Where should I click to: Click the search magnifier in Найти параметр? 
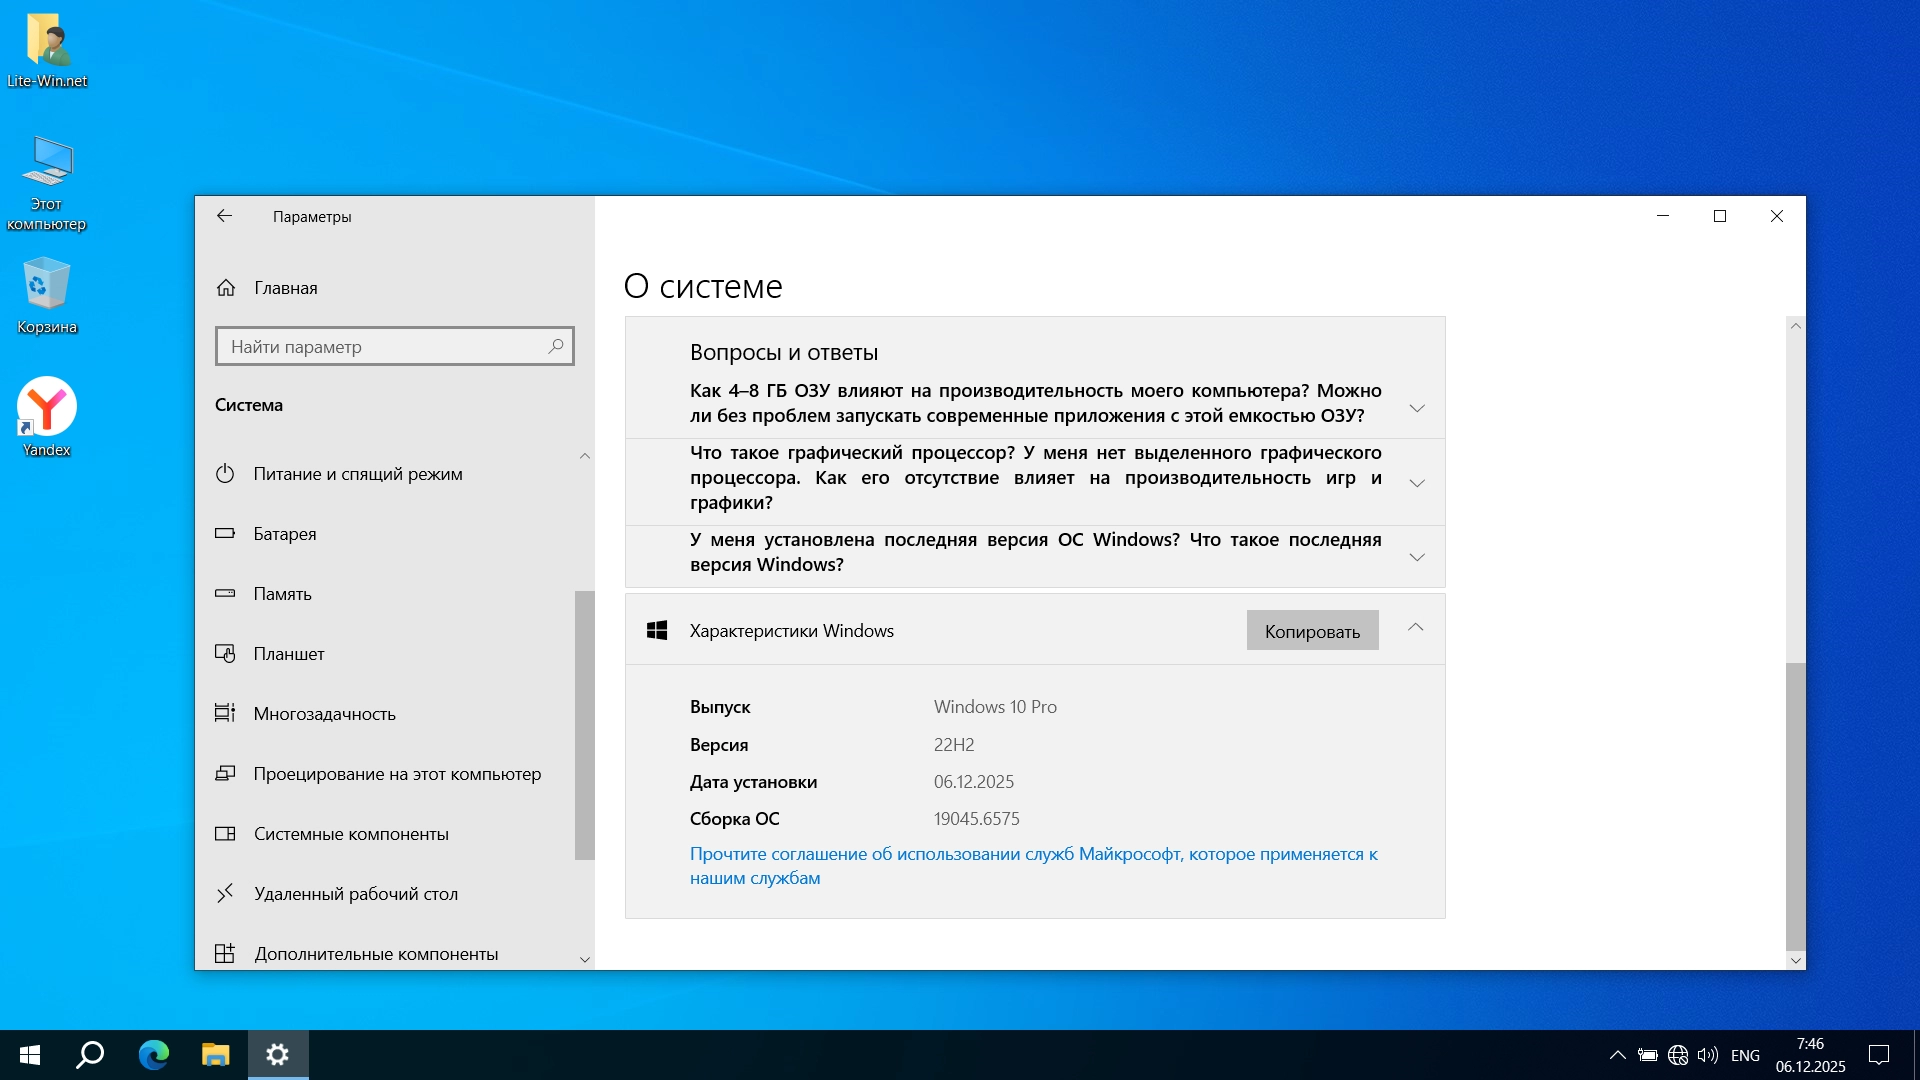tap(556, 346)
